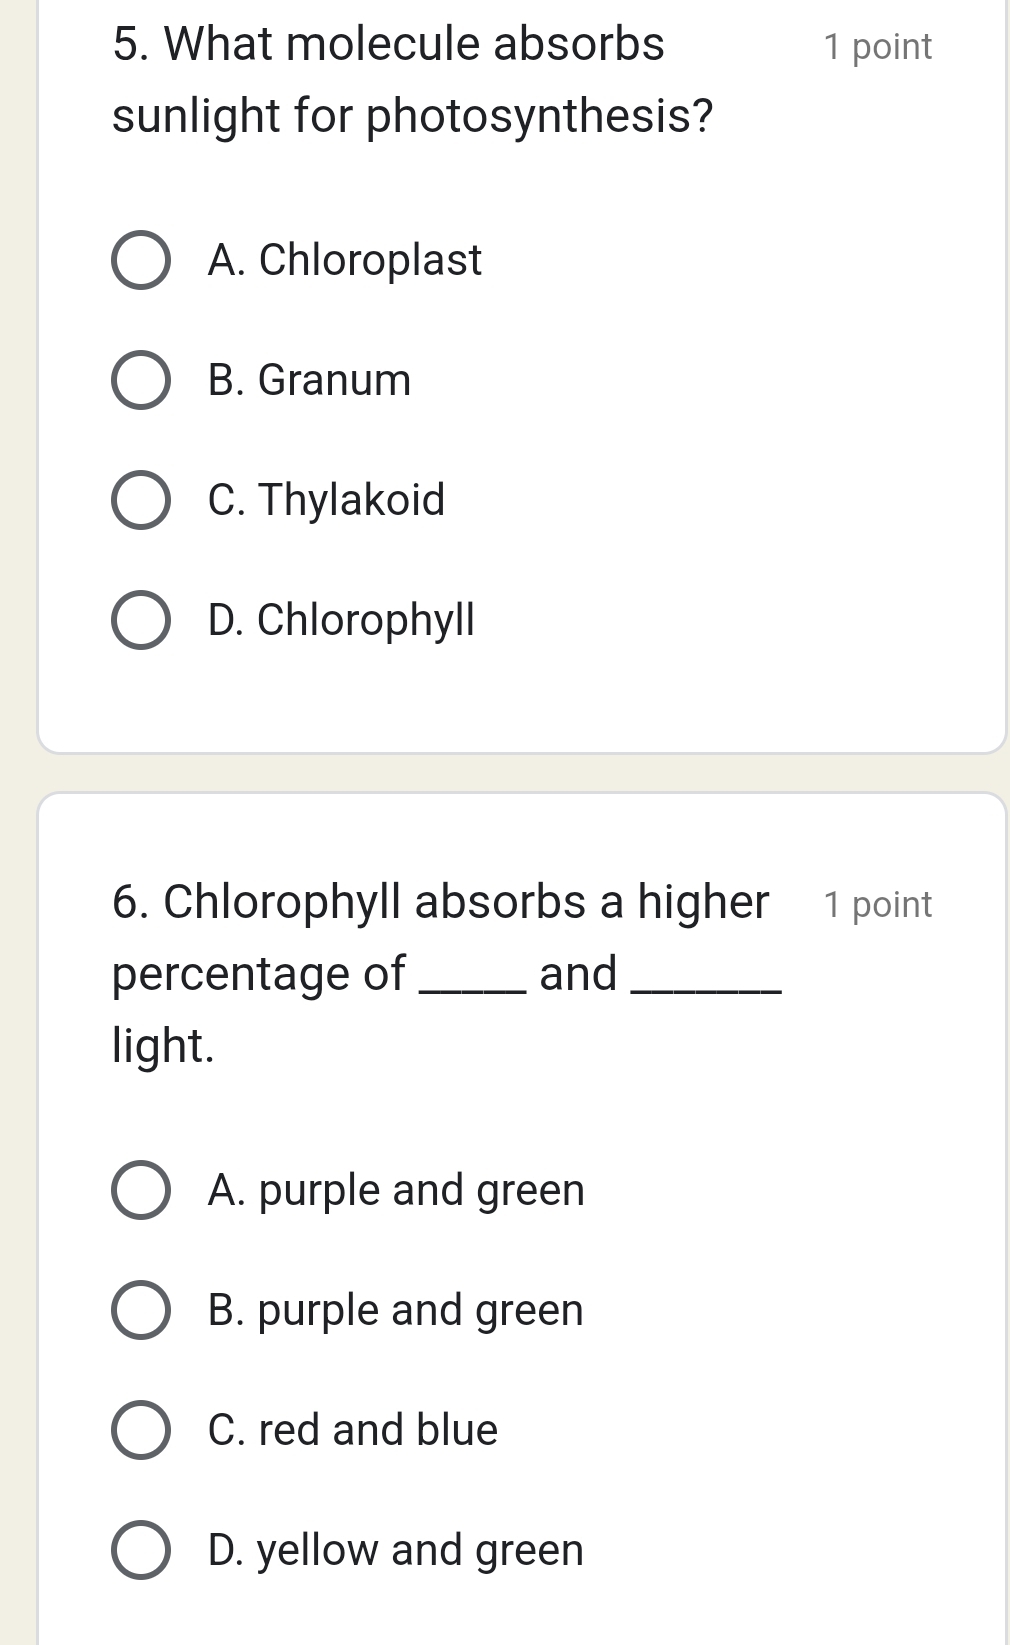Tap the "C. Thylakoid" option text
The height and width of the screenshot is (1645, 1010).
(326, 500)
